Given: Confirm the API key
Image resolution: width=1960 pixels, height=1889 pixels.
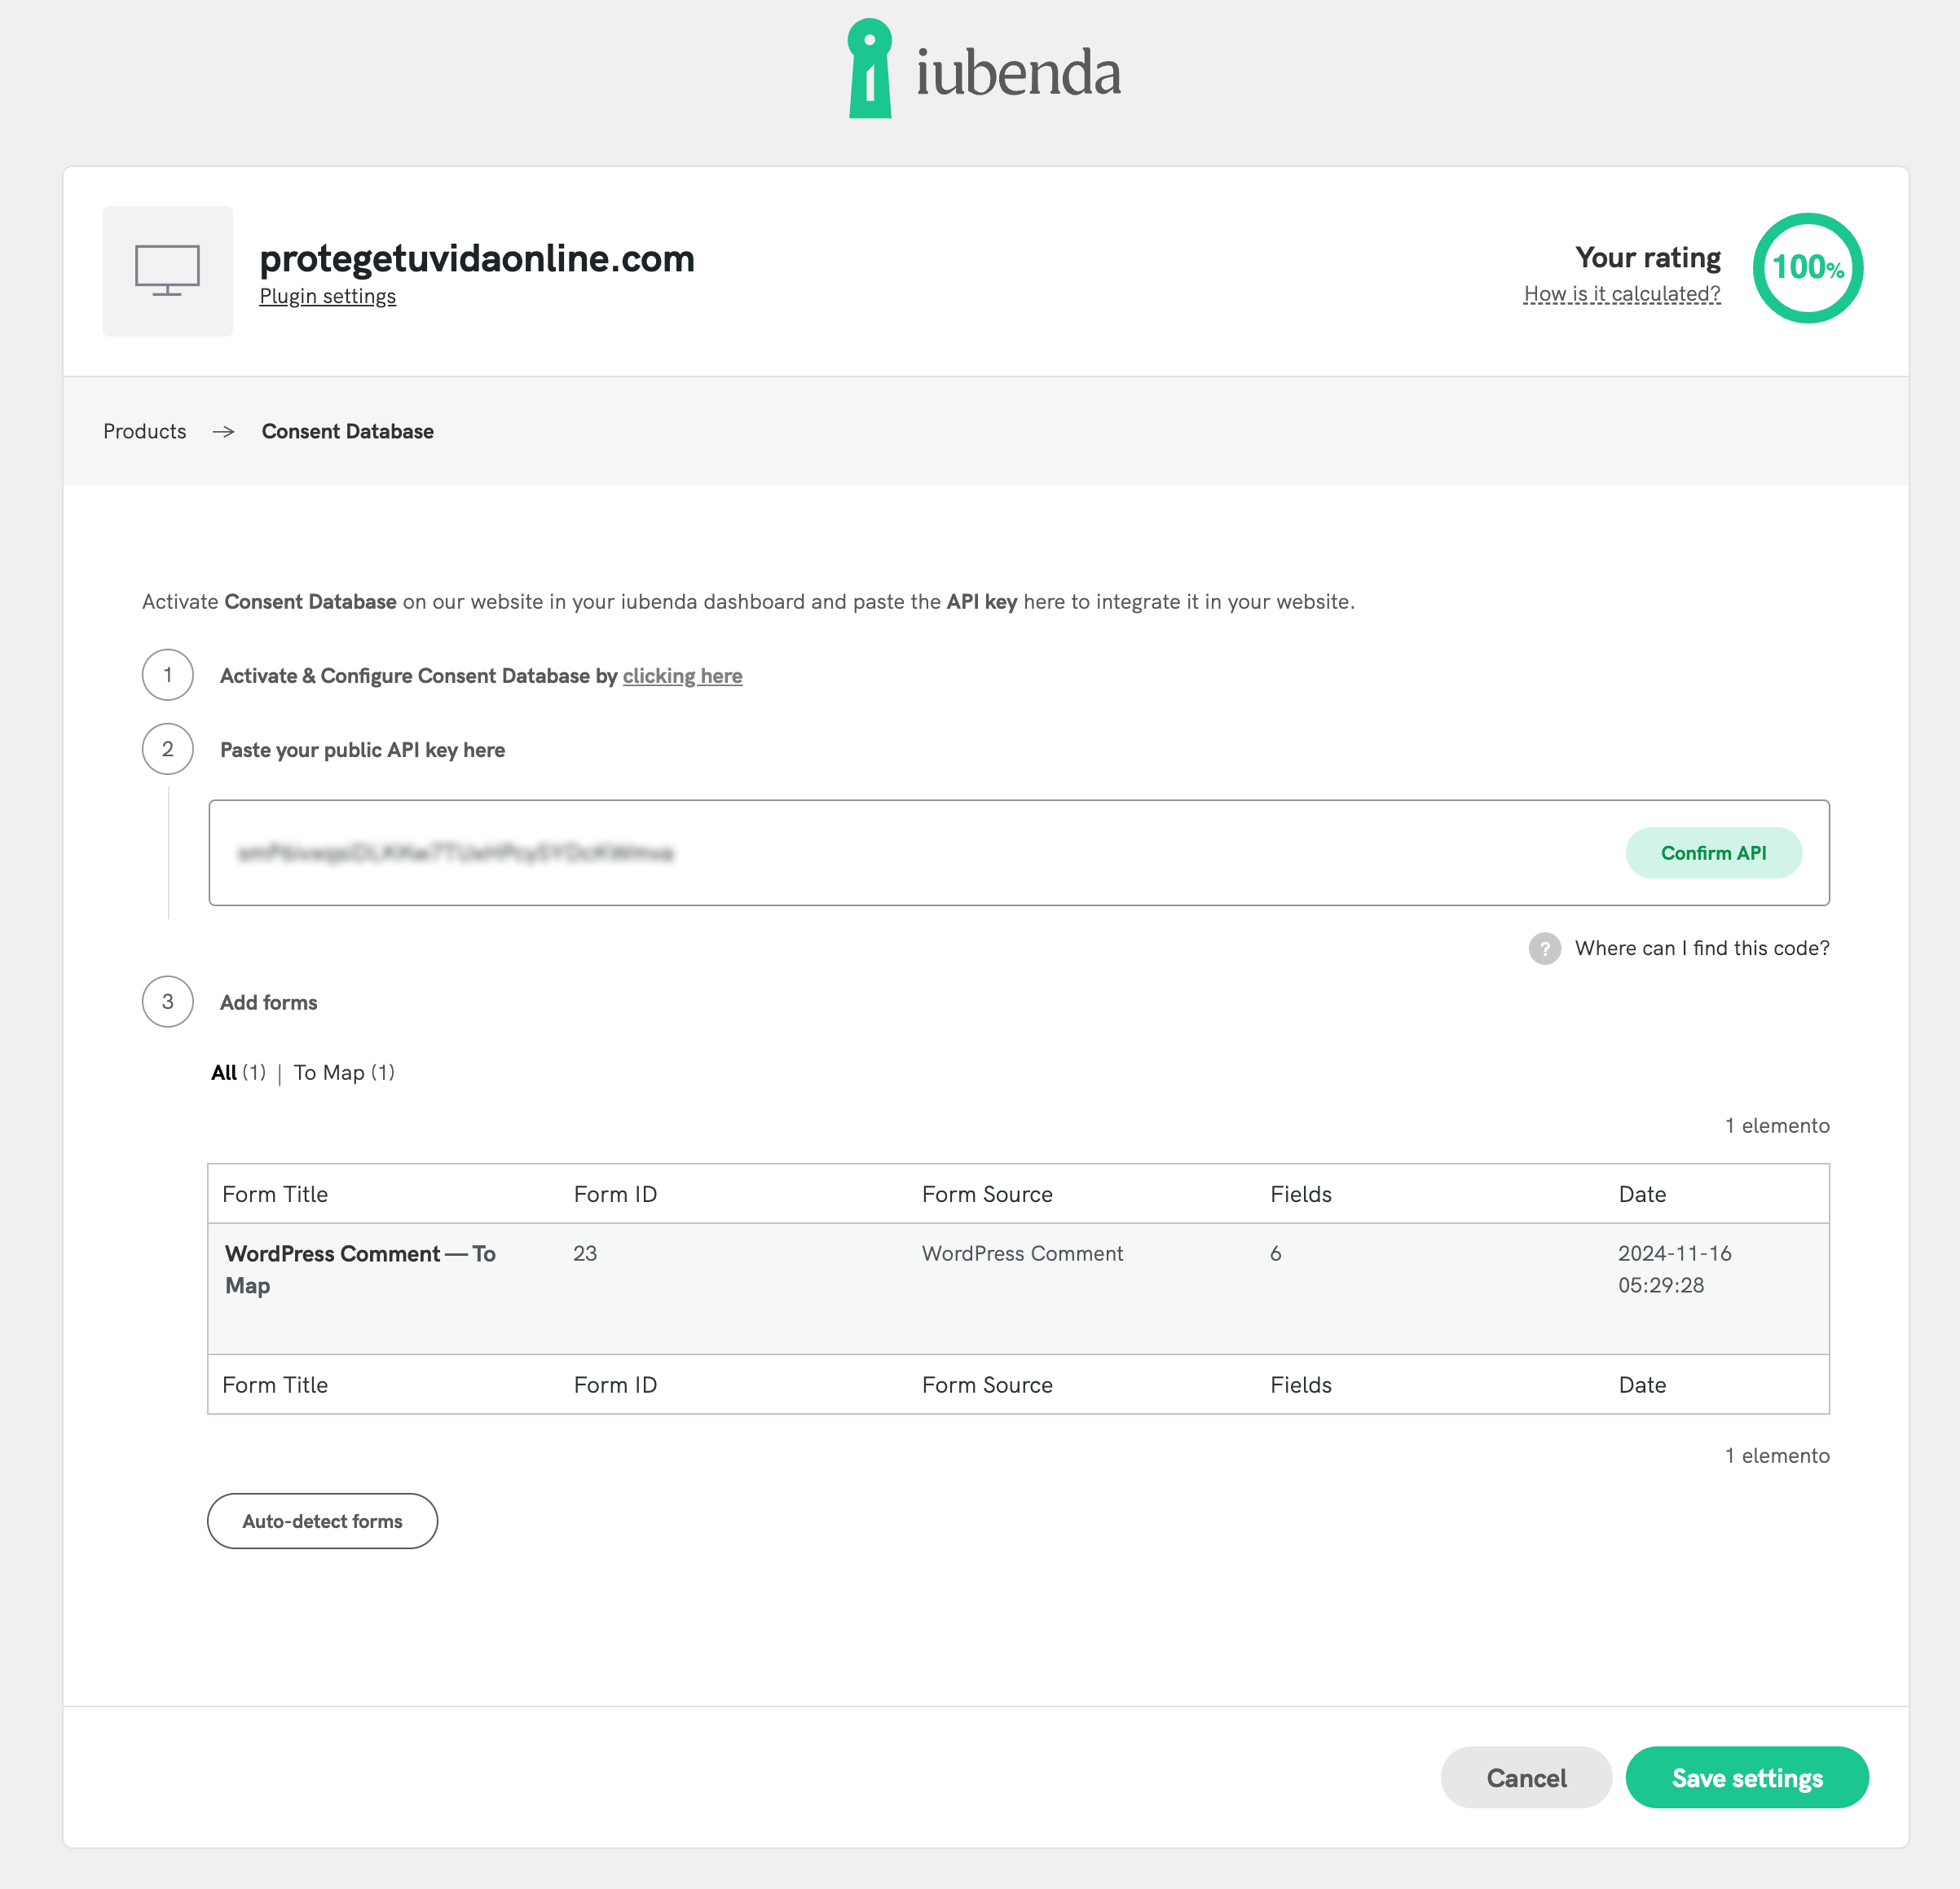Looking at the screenshot, I should click(1713, 853).
